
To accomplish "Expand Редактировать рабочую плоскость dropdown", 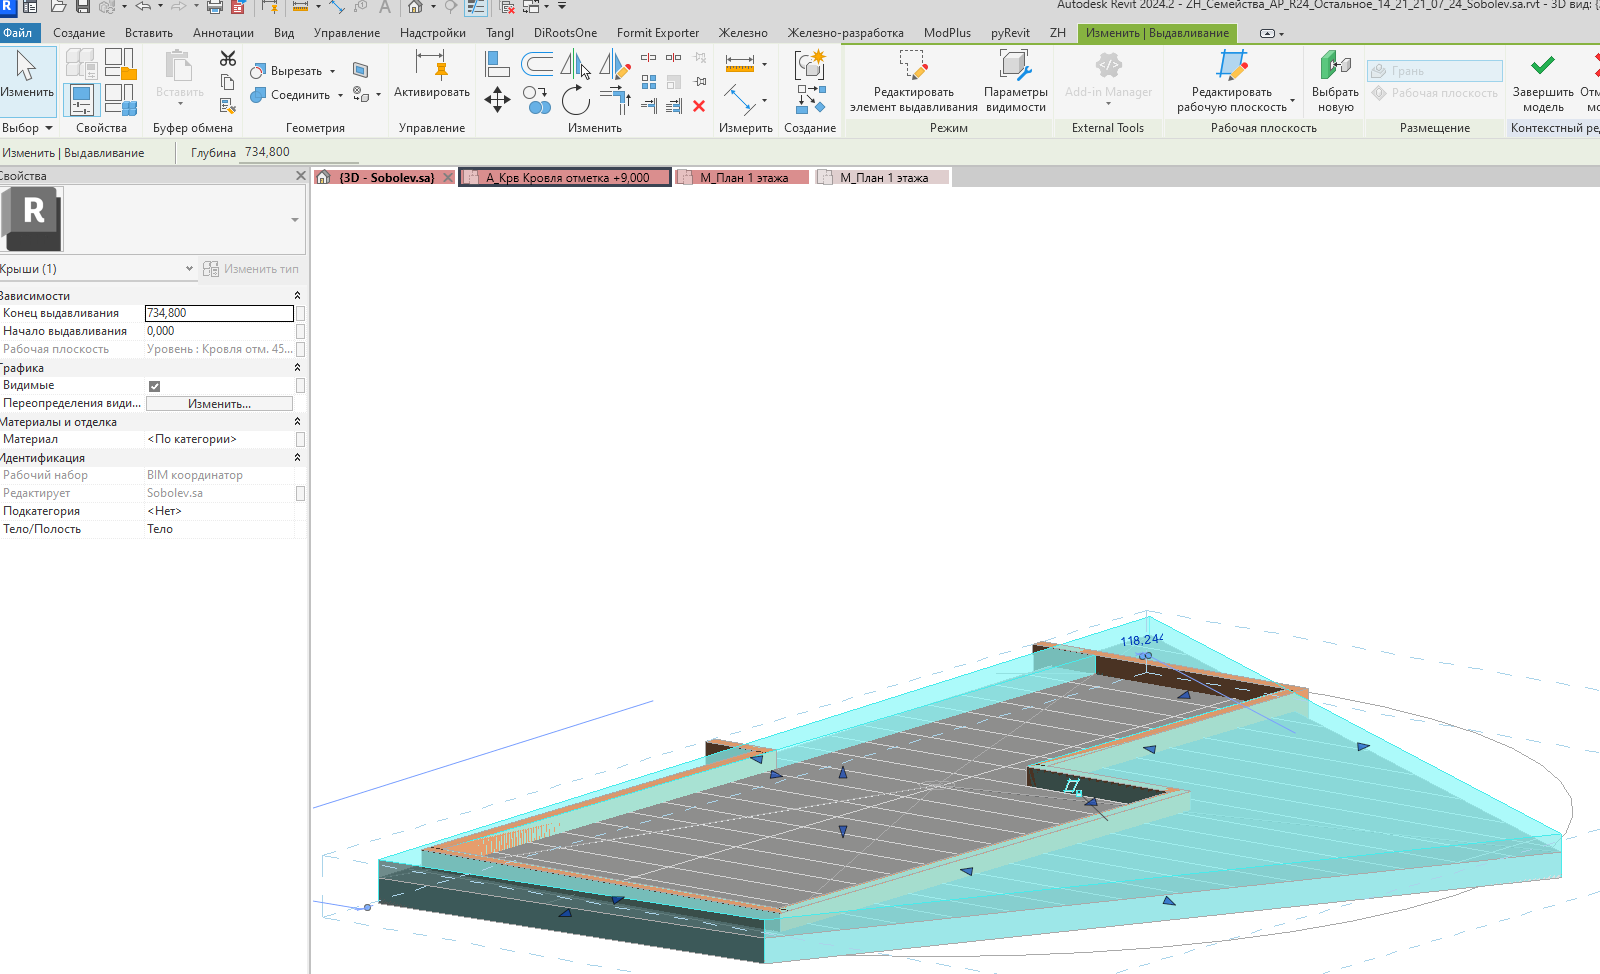I will coord(1292,101).
